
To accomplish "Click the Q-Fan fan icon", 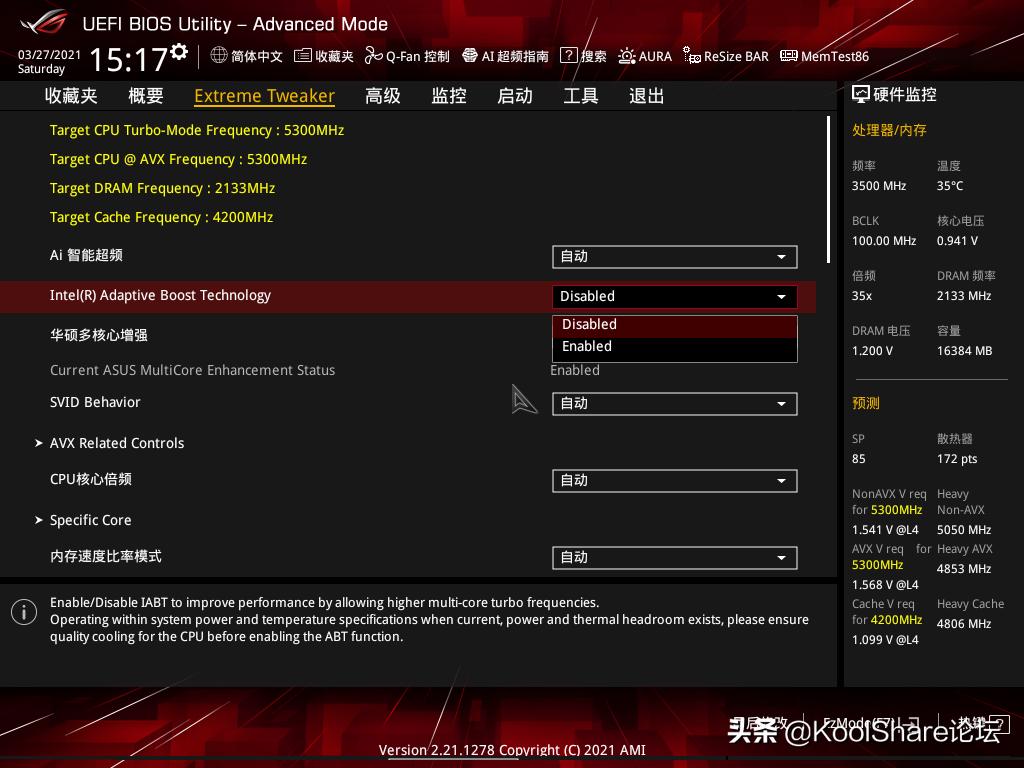I will pos(374,56).
